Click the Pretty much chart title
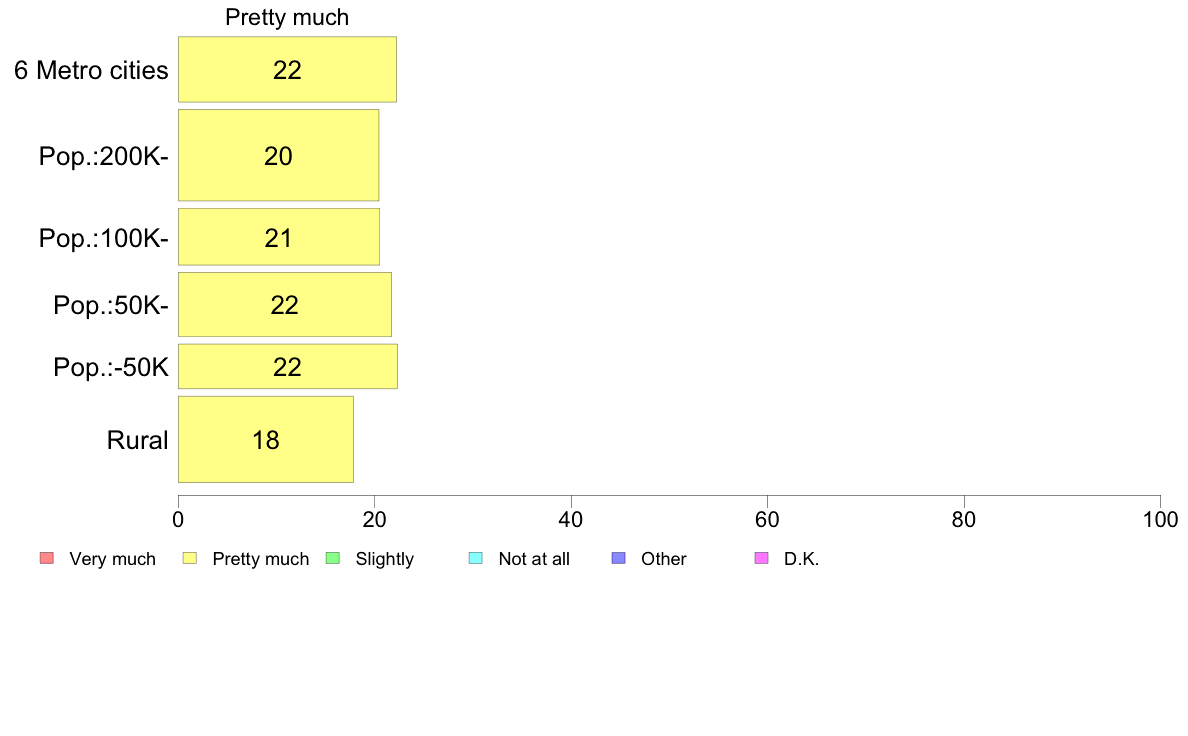Viewport: 1188px width, 736px height. [287, 17]
